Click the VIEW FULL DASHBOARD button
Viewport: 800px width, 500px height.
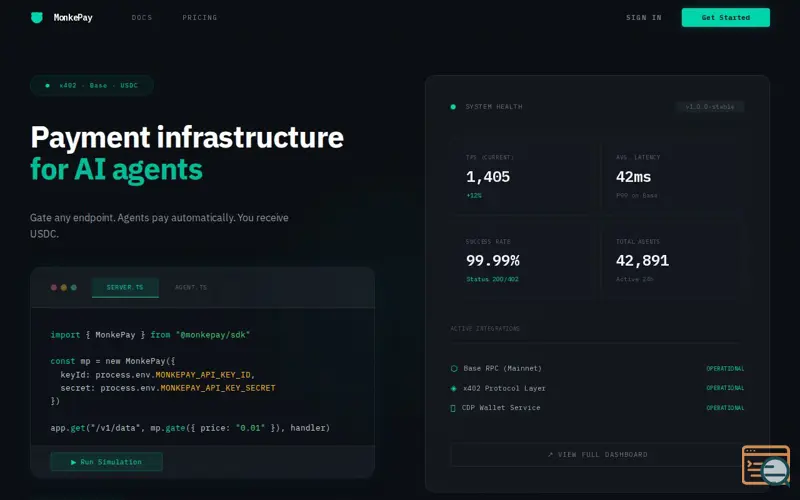point(597,455)
